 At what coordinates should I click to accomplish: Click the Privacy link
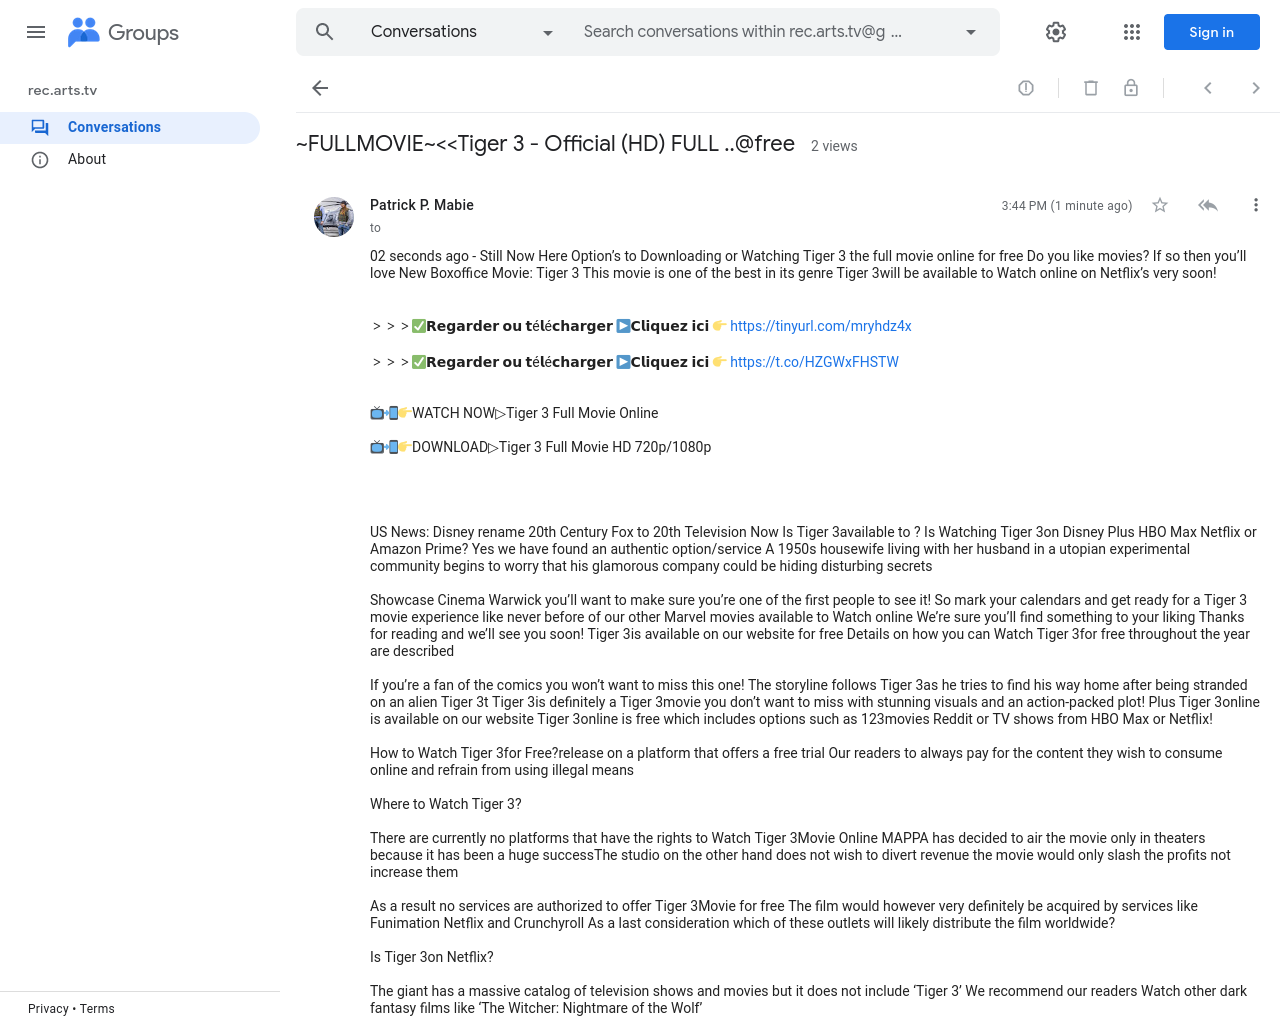[48, 1009]
